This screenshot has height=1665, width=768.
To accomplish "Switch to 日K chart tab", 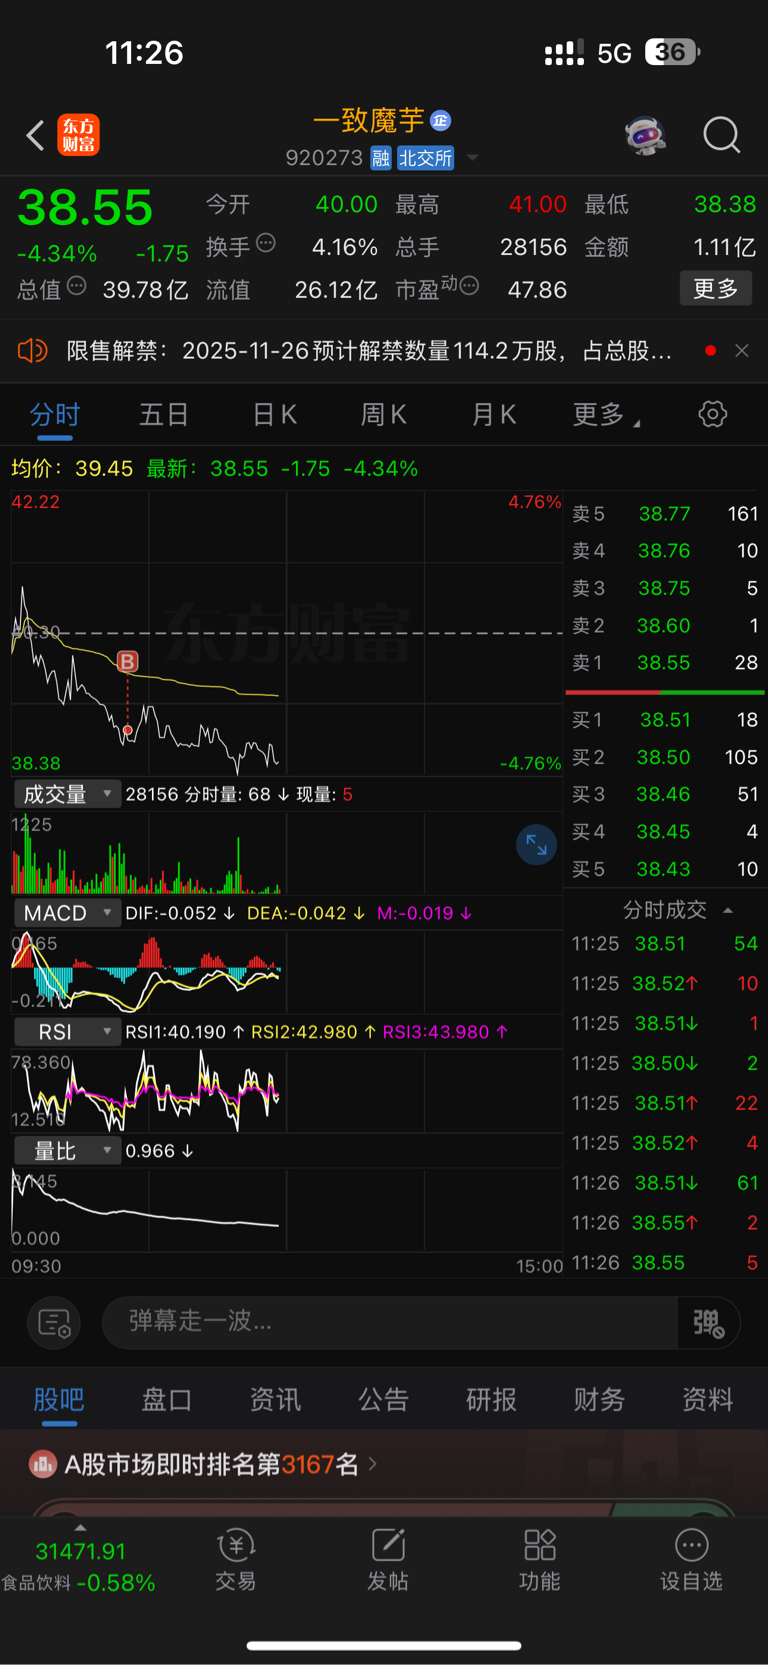I will point(274,414).
